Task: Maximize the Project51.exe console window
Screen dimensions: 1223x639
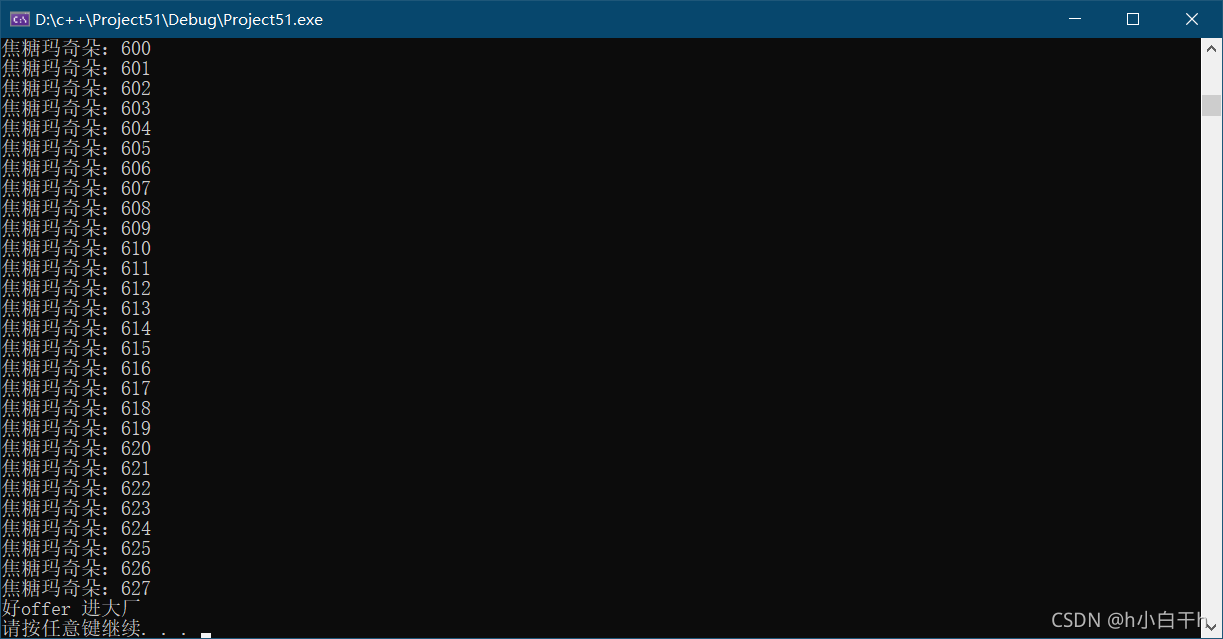Action: pos(1133,19)
